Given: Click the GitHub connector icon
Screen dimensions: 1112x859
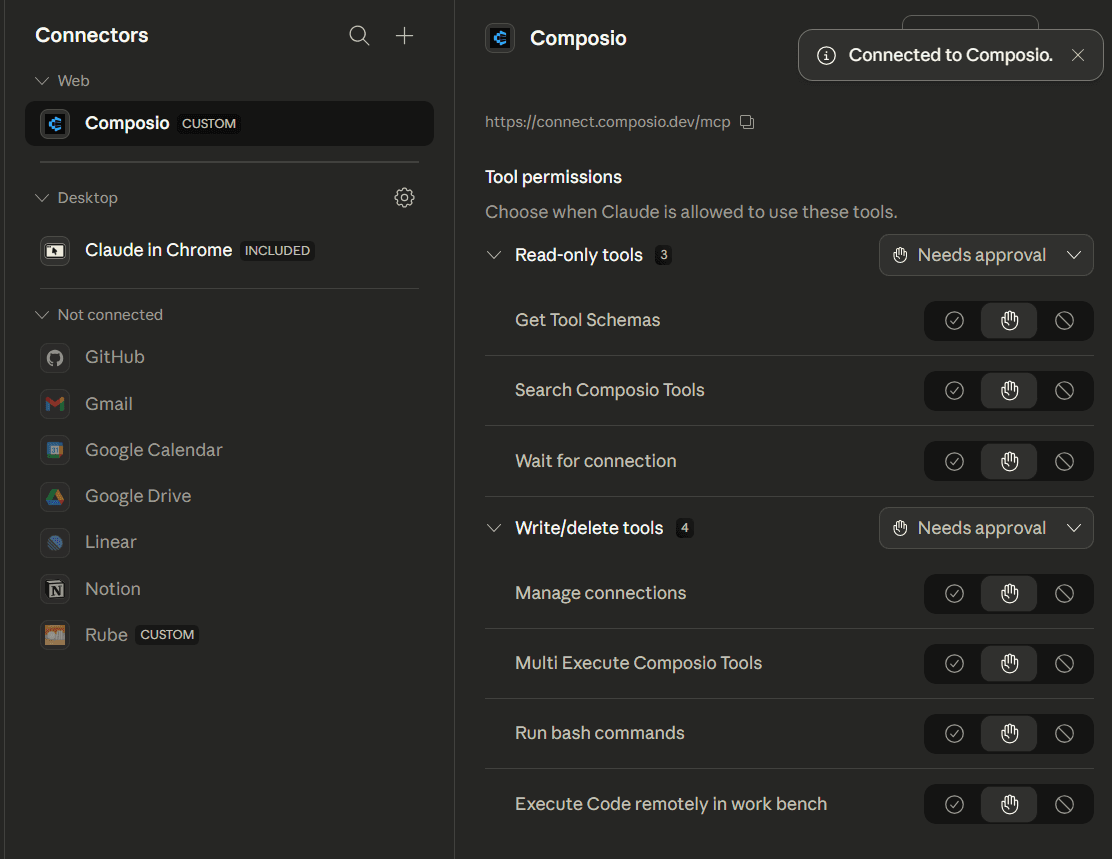Looking at the screenshot, I should click(x=55, y=357).
